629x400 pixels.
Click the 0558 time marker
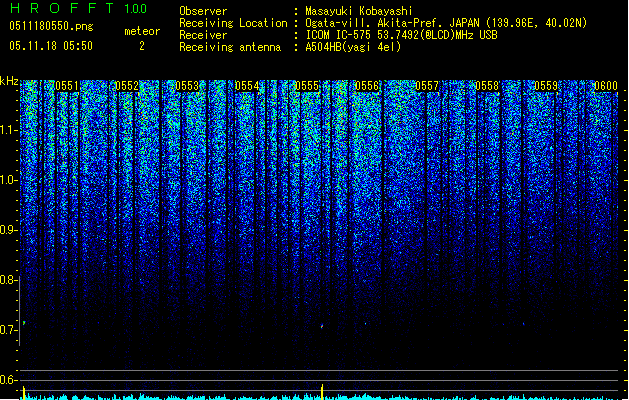click(487, 86)
